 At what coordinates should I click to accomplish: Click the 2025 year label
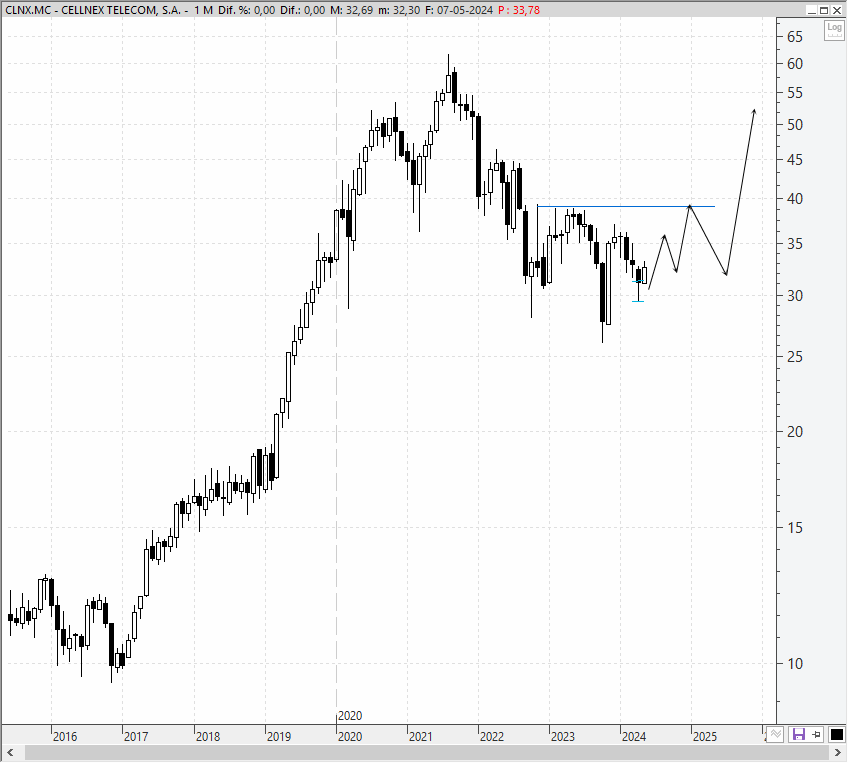[705, 737]
